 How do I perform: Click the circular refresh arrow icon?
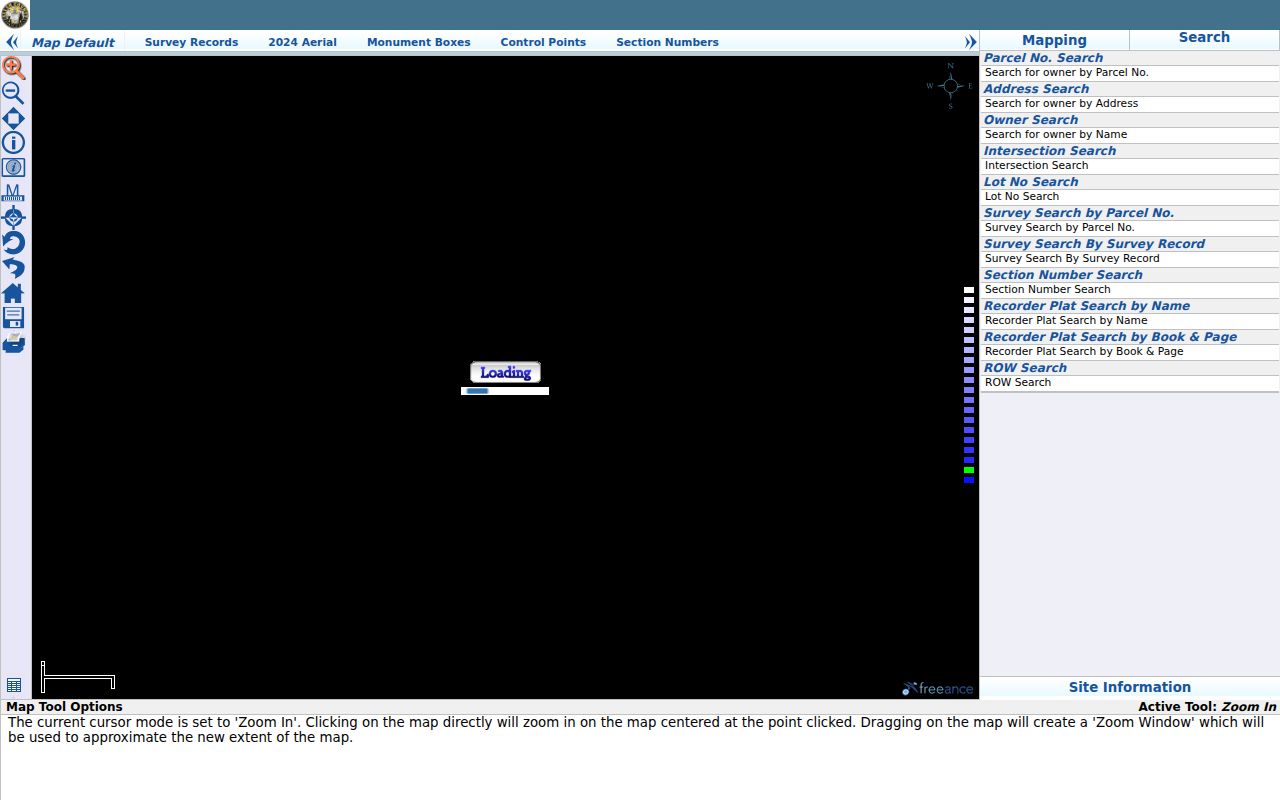click(x=14, y=243)
